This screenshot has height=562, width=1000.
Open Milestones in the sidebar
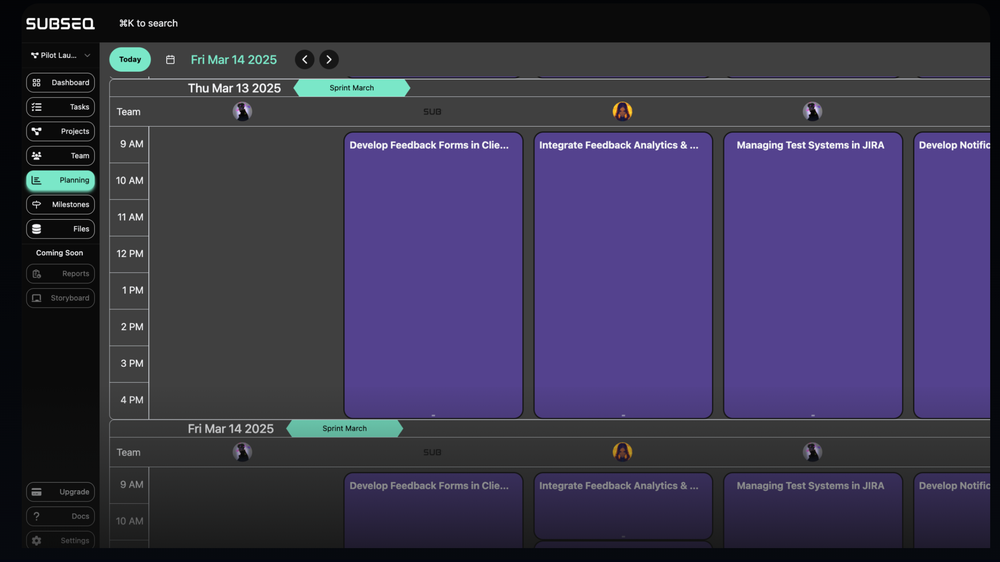coord(60,204)
